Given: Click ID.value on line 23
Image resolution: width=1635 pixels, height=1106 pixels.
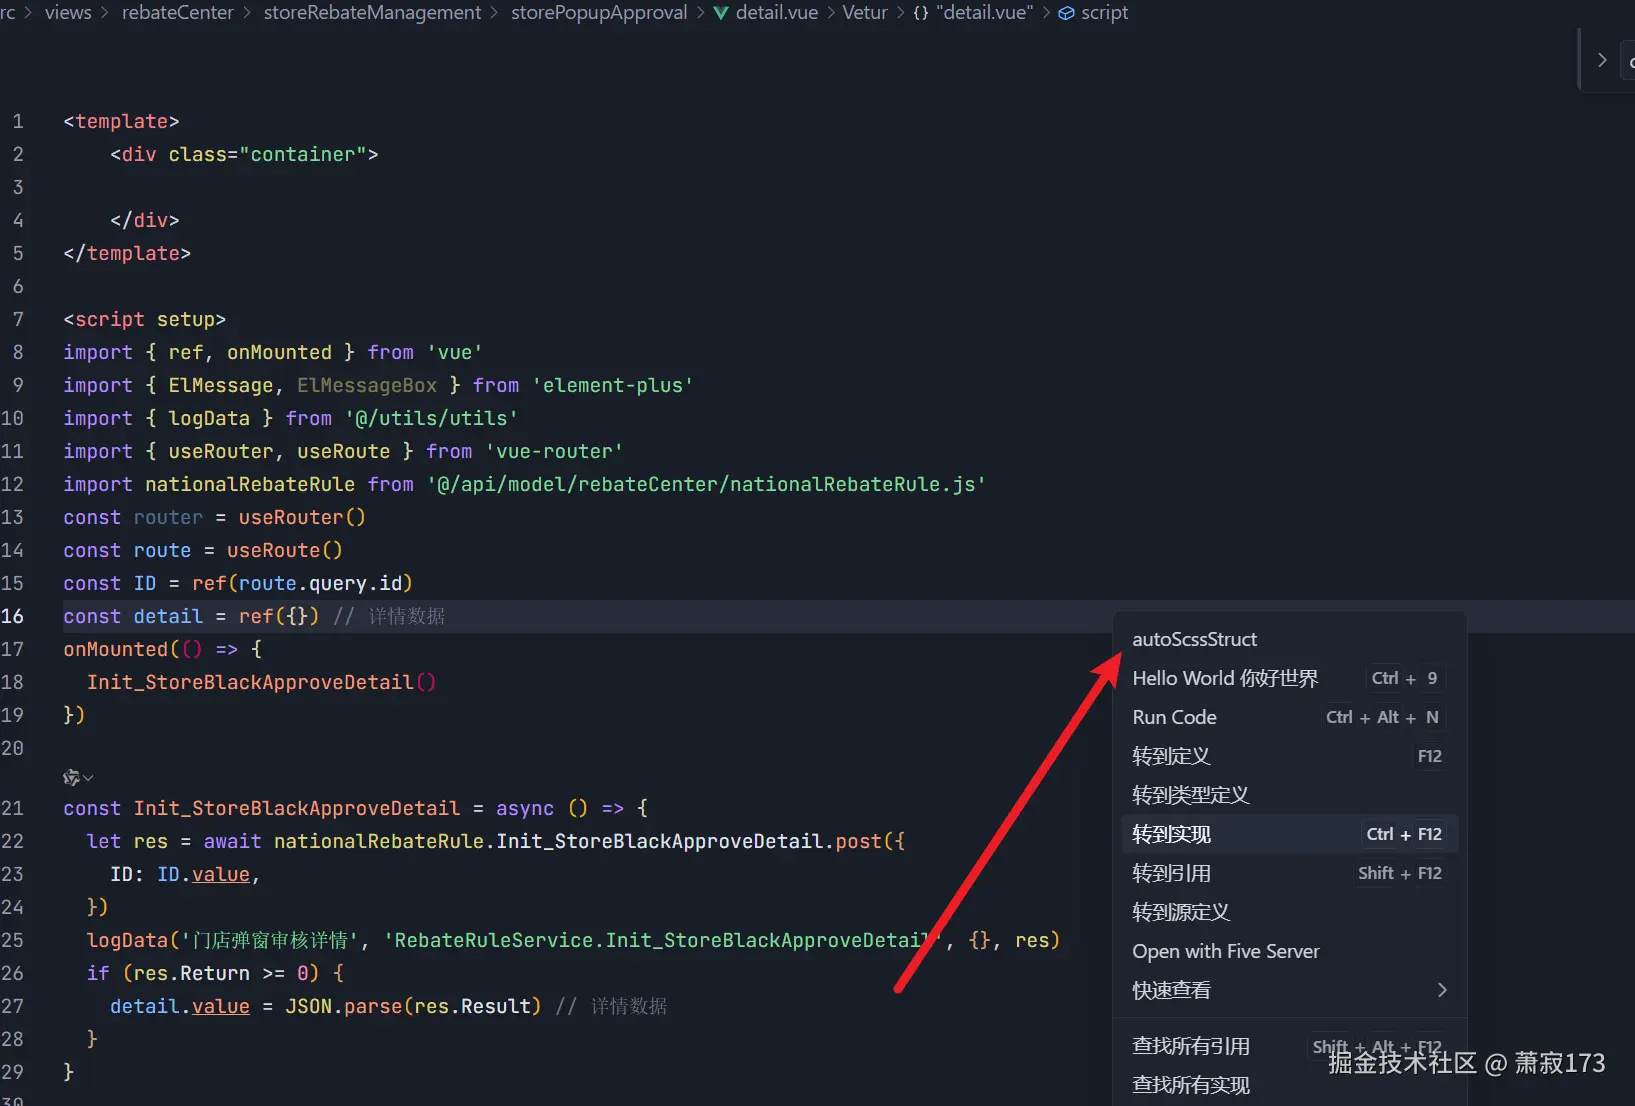Looking at the screenshot, I should tap(203, 874).
